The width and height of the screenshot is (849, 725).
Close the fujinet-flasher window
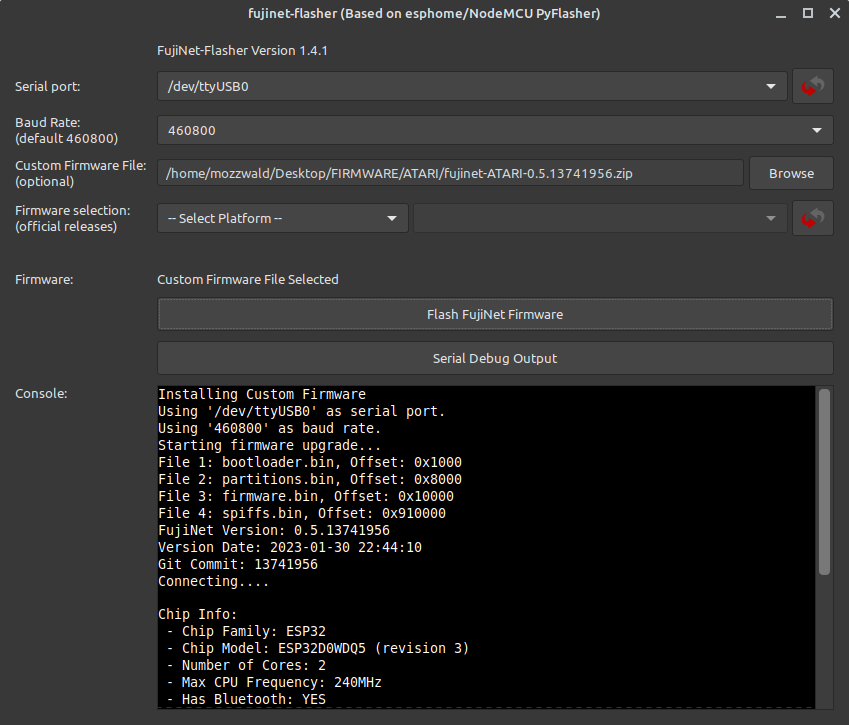pos(832,13)
